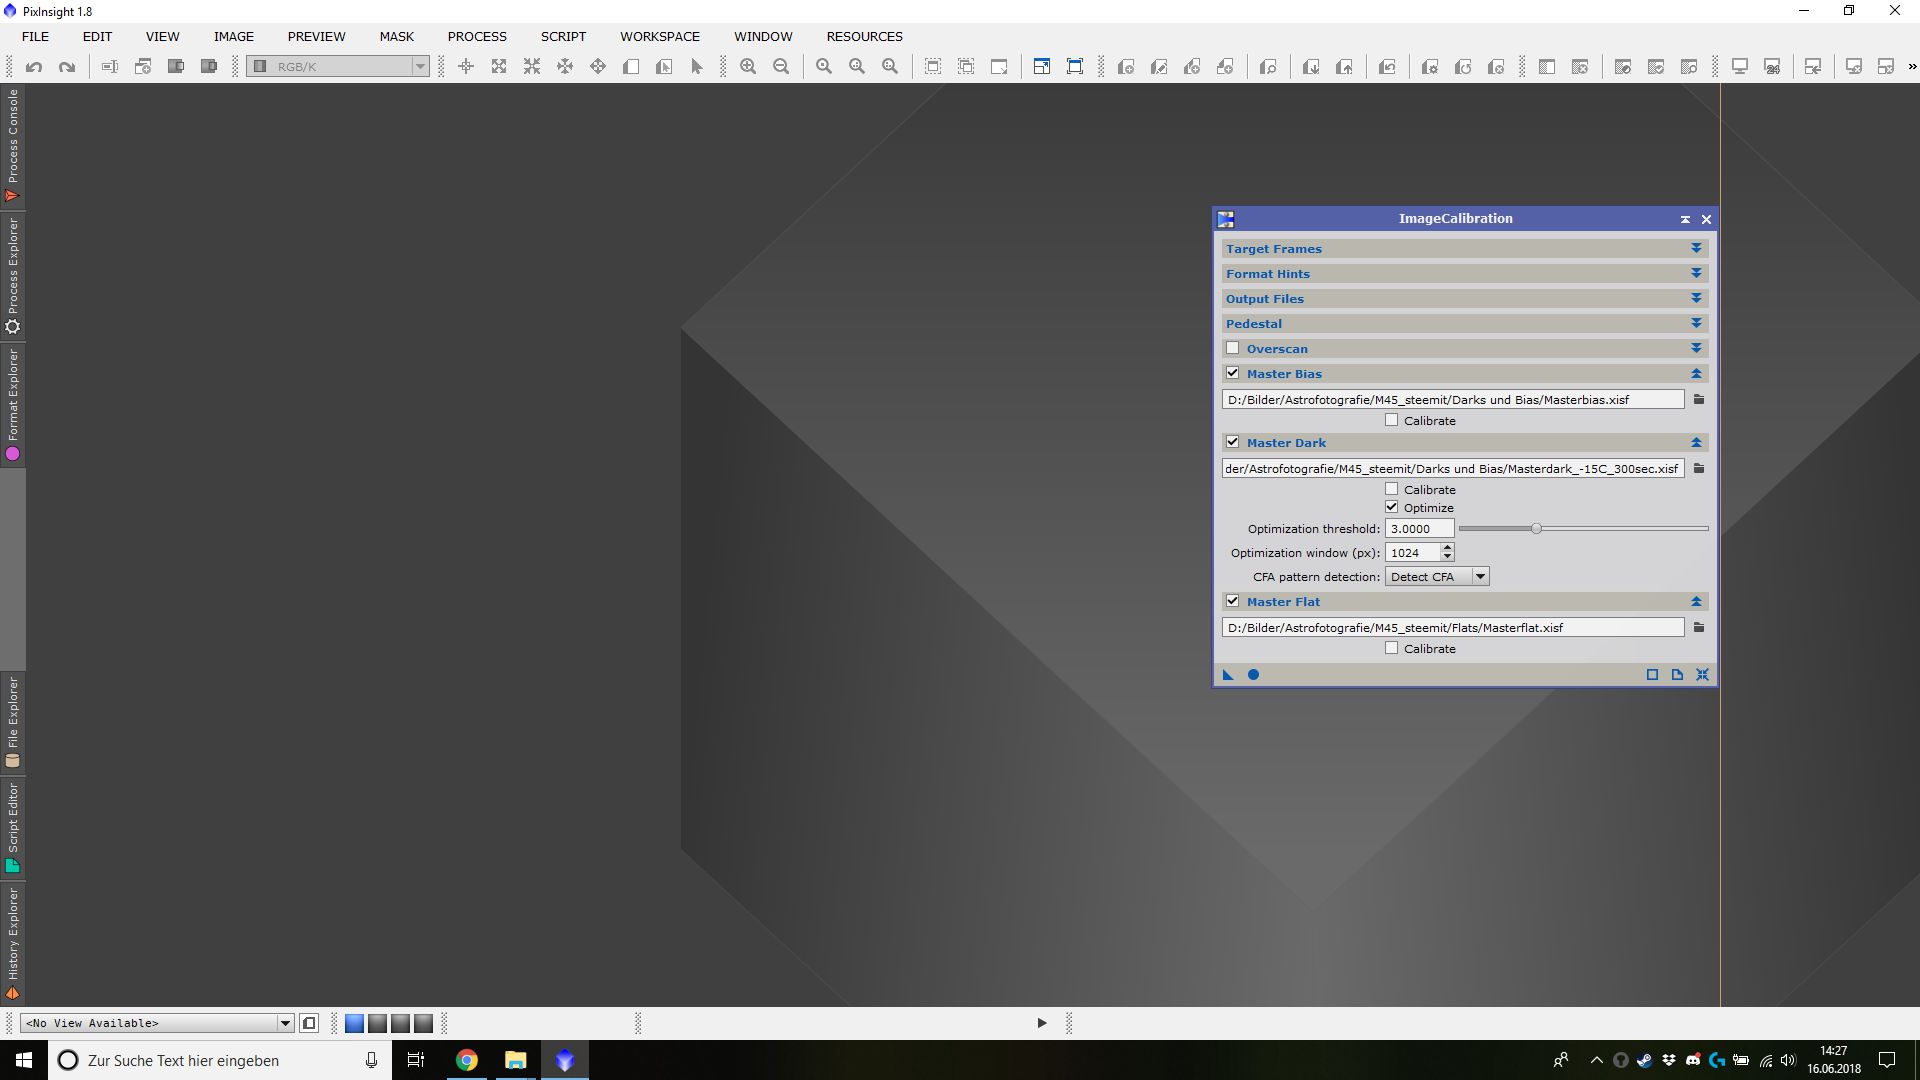This screenshot has width=1920, height=1080.
Task: Collapse the Master Dark section
Action: point(1696,442)
